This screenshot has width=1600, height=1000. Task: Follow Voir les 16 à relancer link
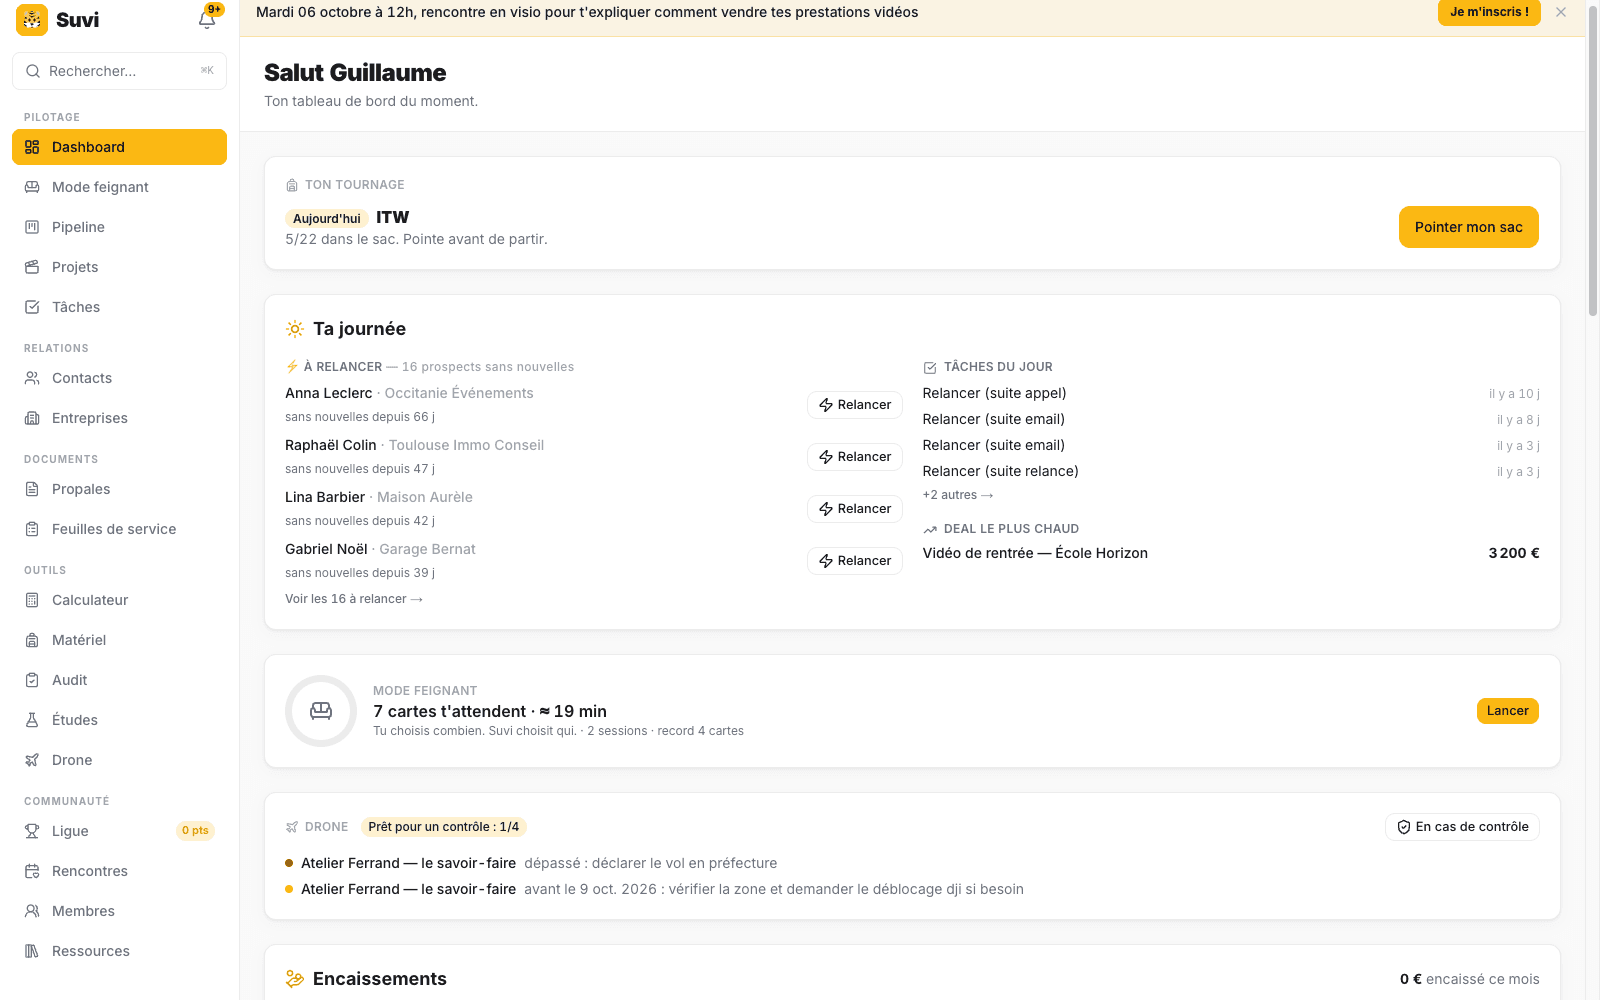354,599
